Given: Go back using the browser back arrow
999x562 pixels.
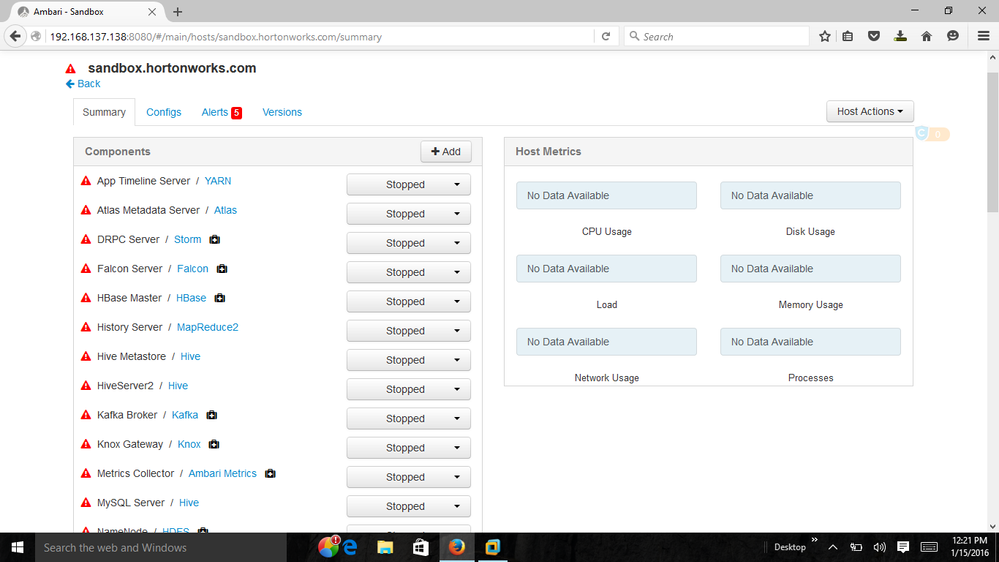Looking at the screenshot, I should [15, 36].
